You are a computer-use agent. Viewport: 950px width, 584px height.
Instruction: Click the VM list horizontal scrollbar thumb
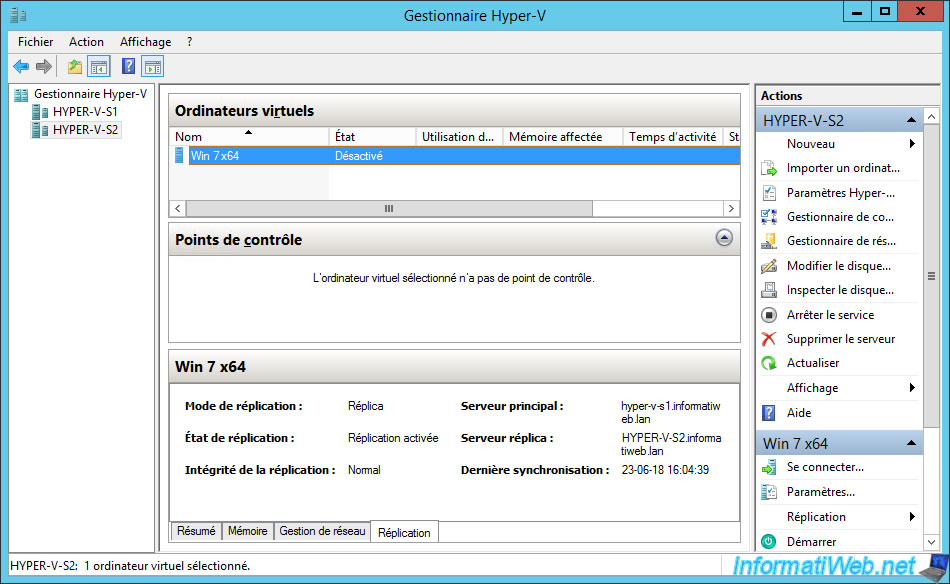389,208
